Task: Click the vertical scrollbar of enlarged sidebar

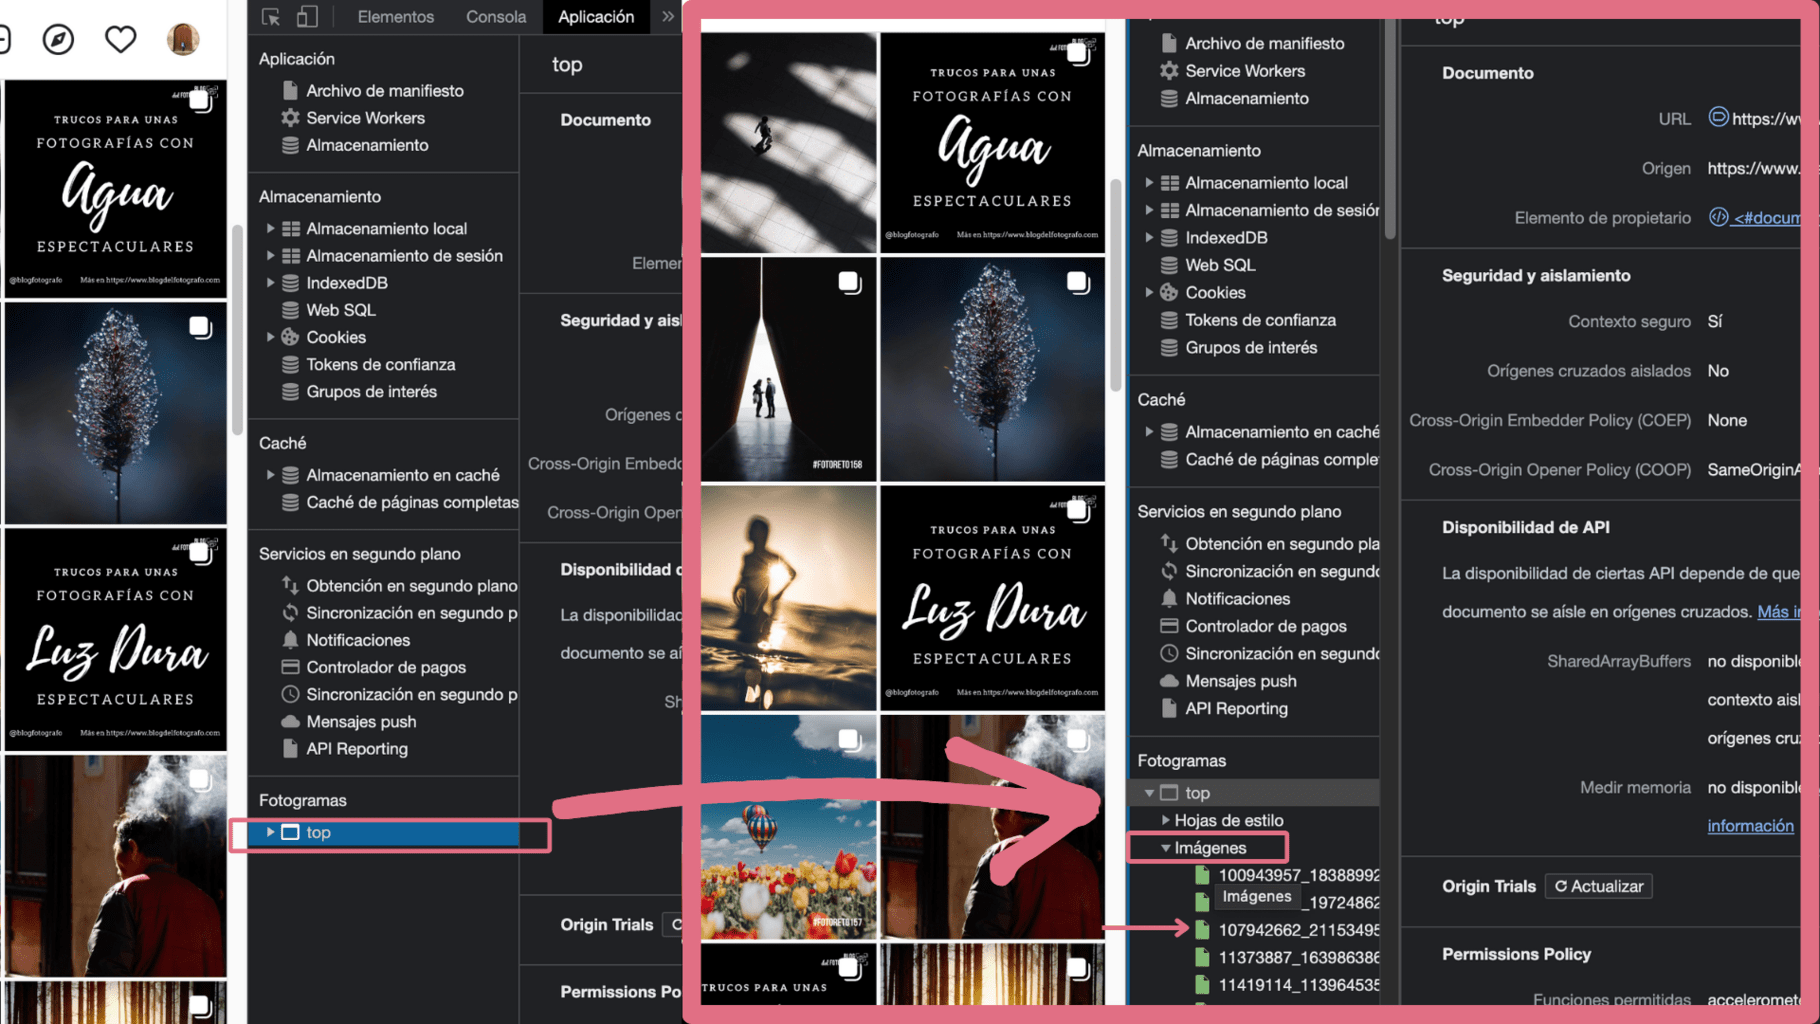Action: pyautogui.click(x=1390, y=130)
